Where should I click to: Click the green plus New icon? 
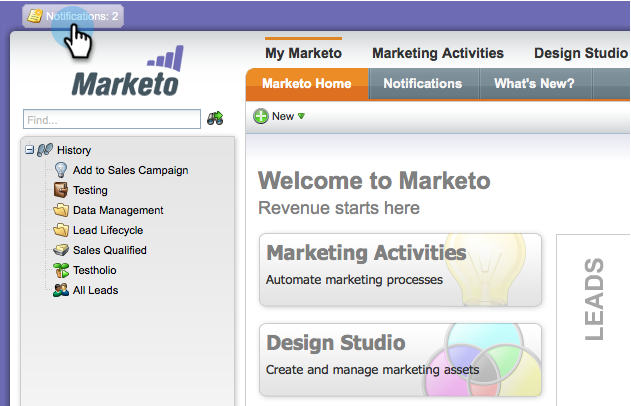(261, 116)
